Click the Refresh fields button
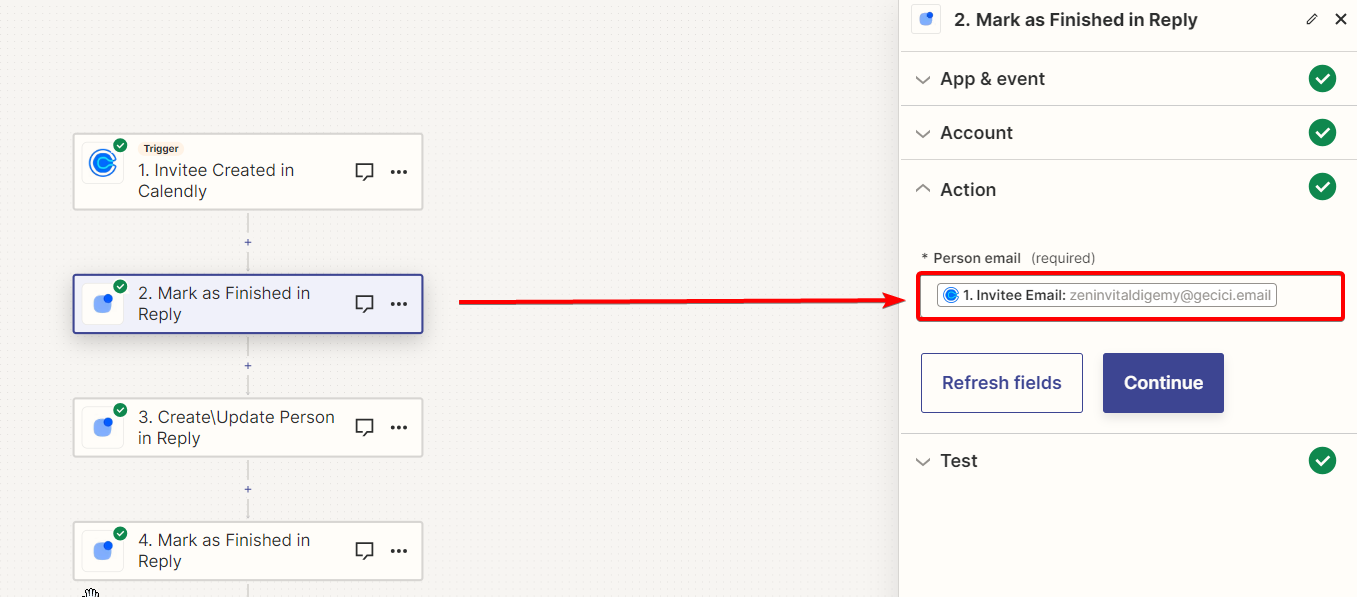The width and height of the screenshot is (1357, 597). coord(1002,383)
